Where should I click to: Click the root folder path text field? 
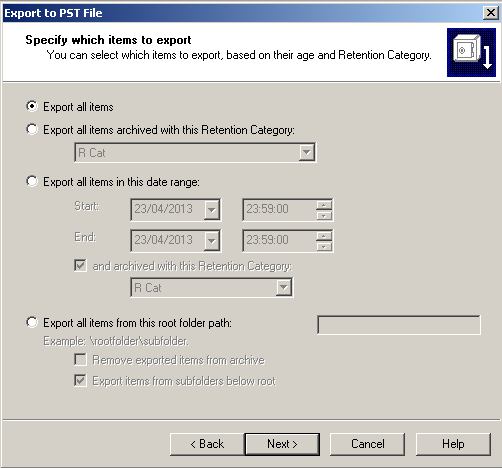point(399,324)
